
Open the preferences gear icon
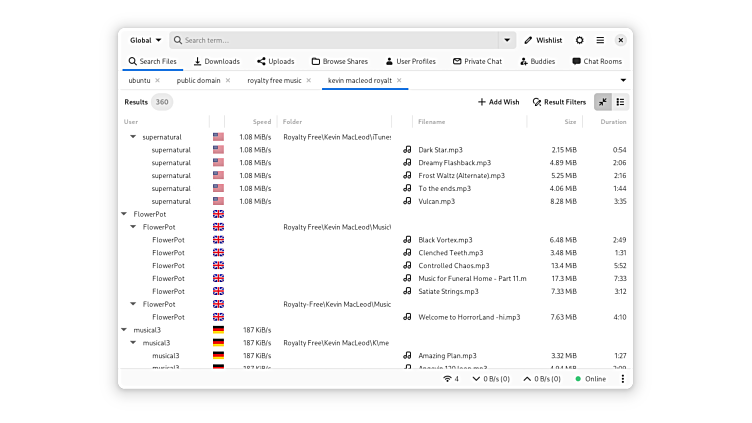(x=580, y=40)
